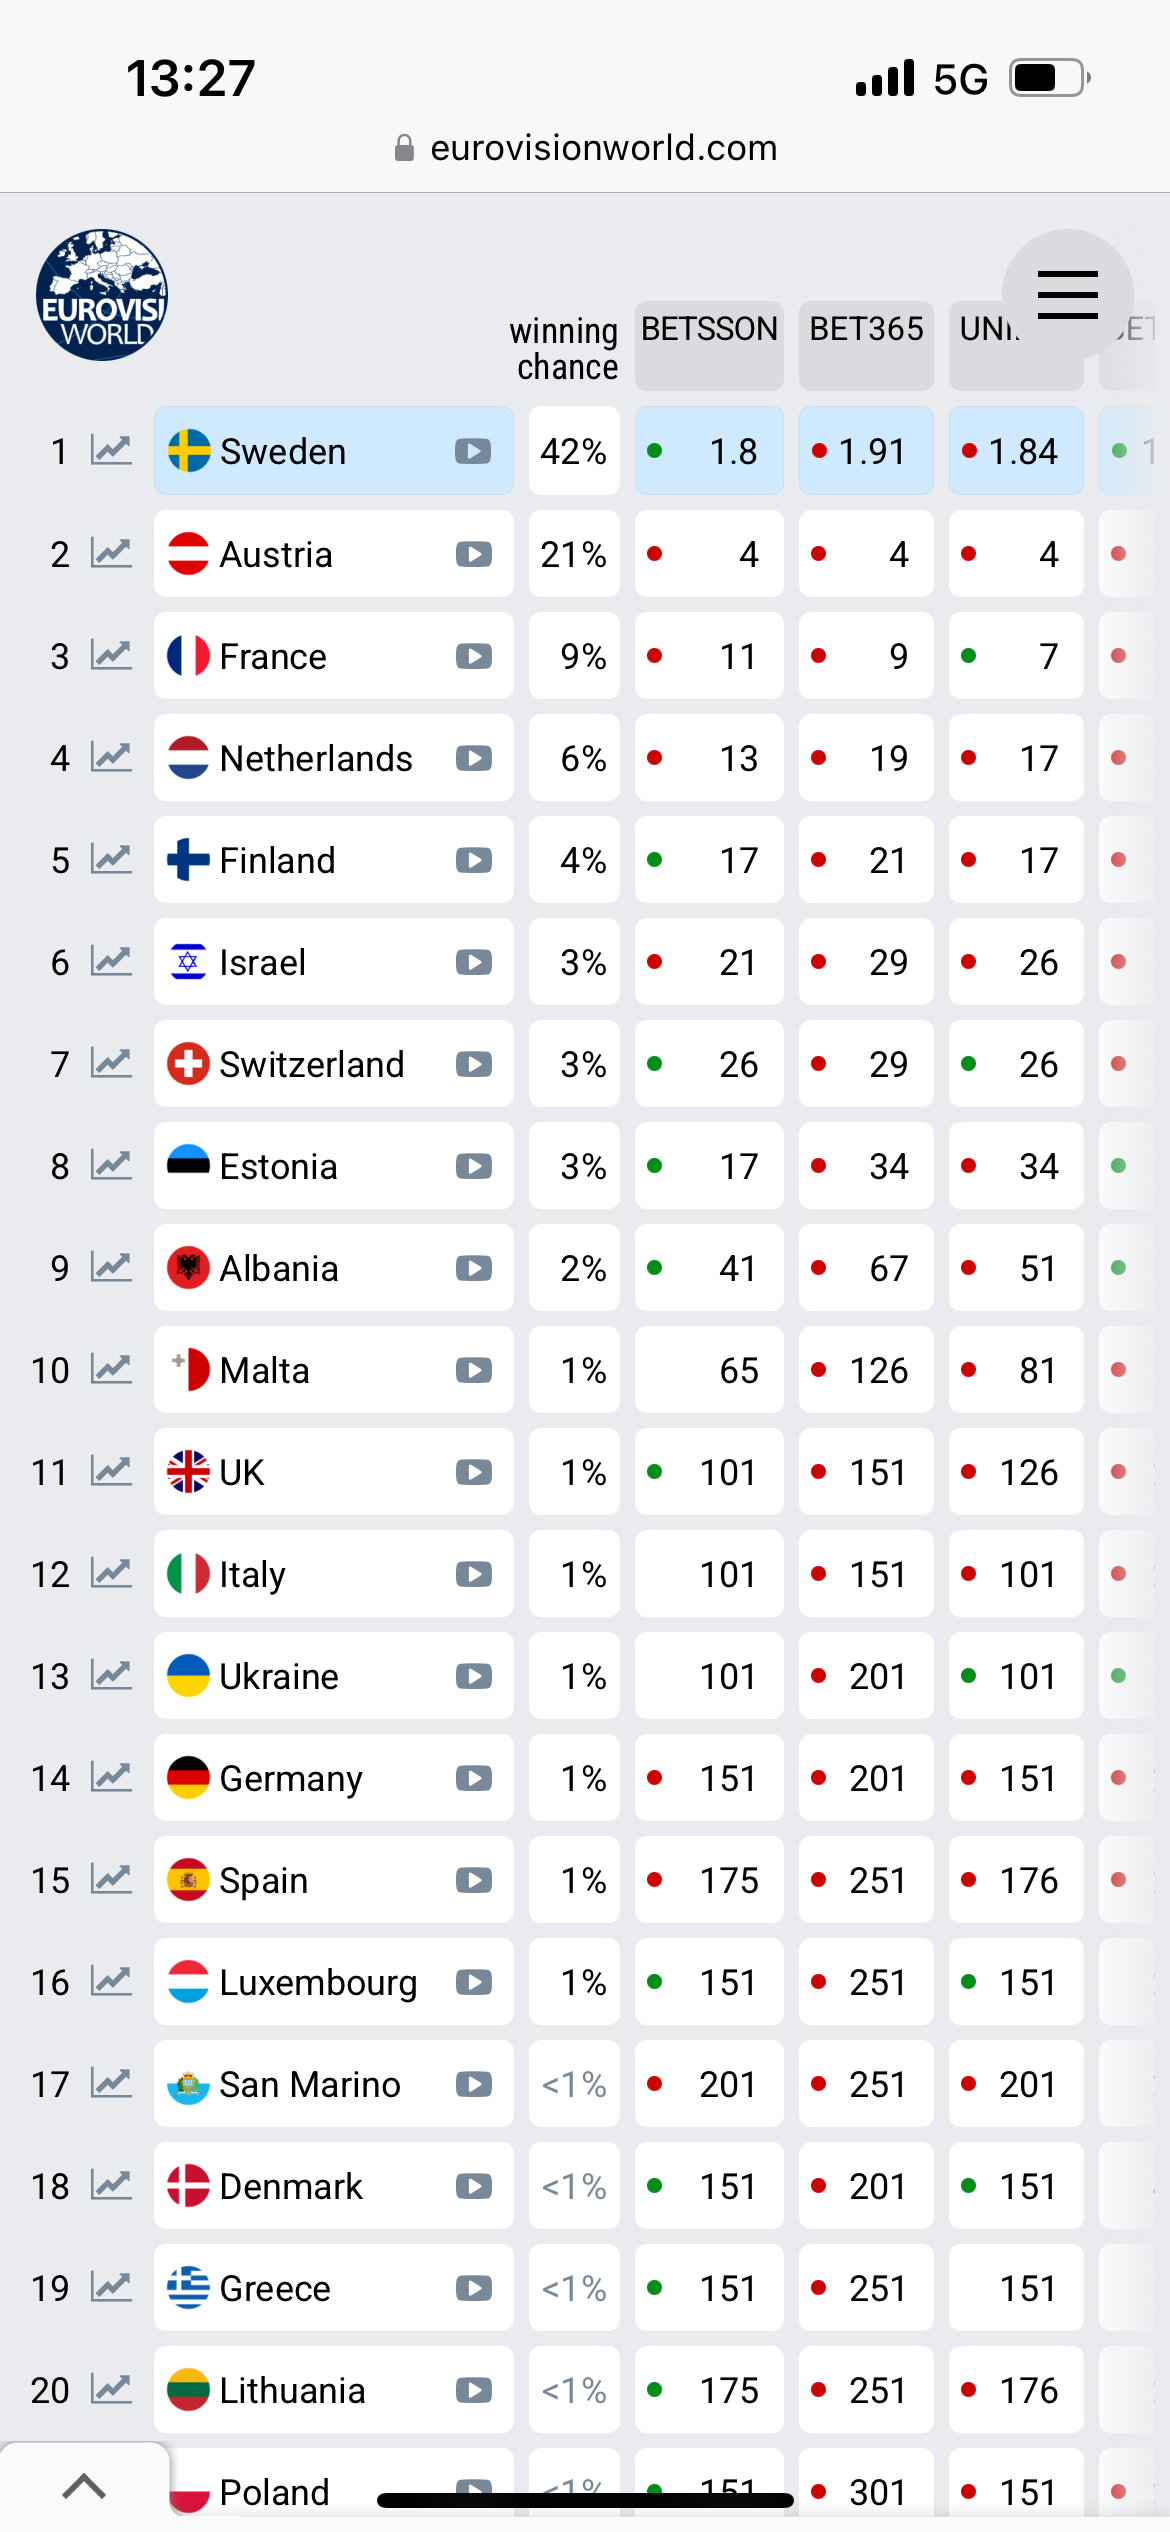Play Lithuania's song video icon
1170x2532 pixels.
(x=474, y=2390)
